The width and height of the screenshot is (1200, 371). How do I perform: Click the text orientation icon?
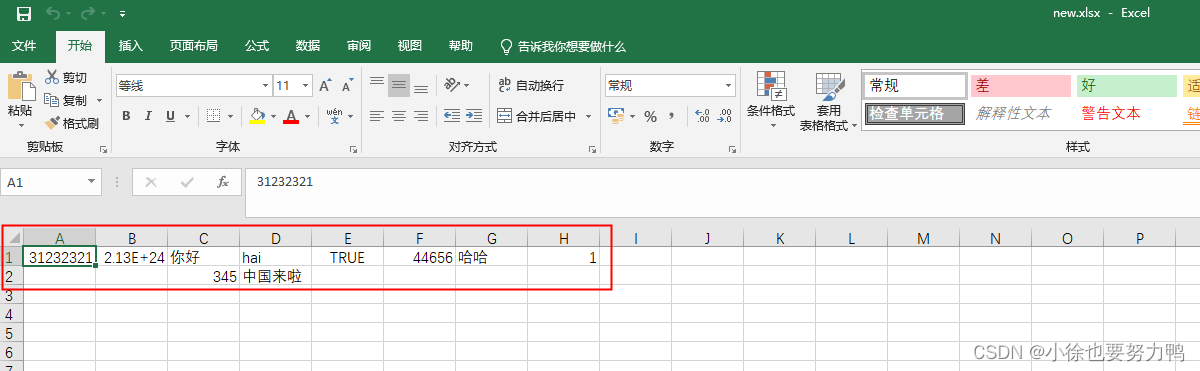[x=453, y=85]
